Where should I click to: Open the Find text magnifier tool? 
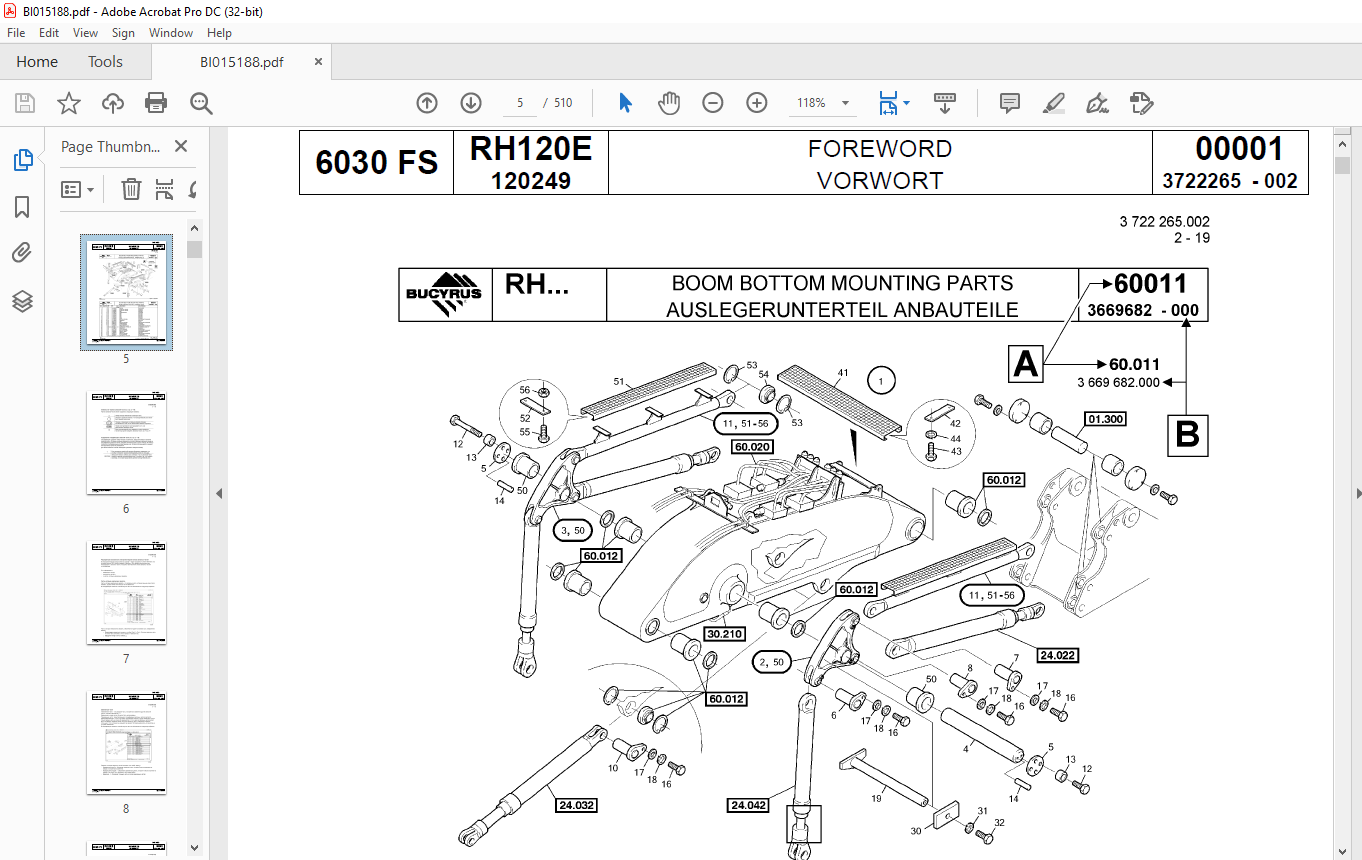(202, 103)
